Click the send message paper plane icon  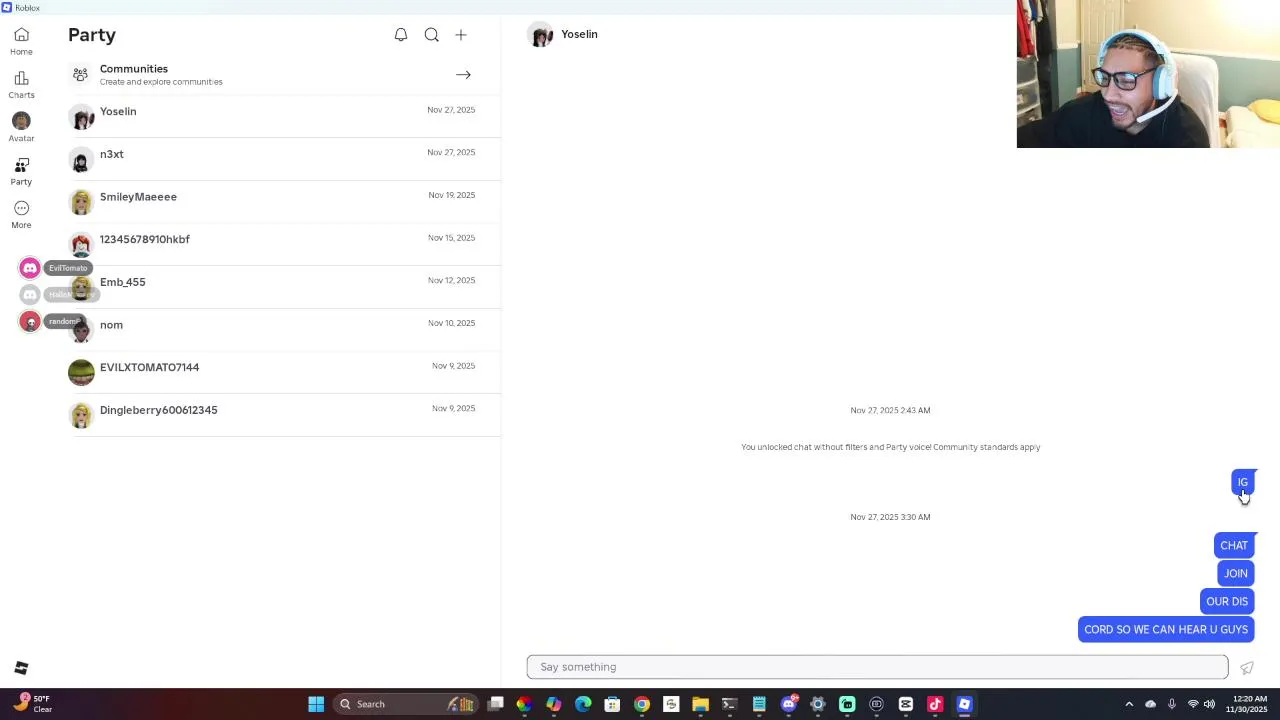tap(1246, 667)
